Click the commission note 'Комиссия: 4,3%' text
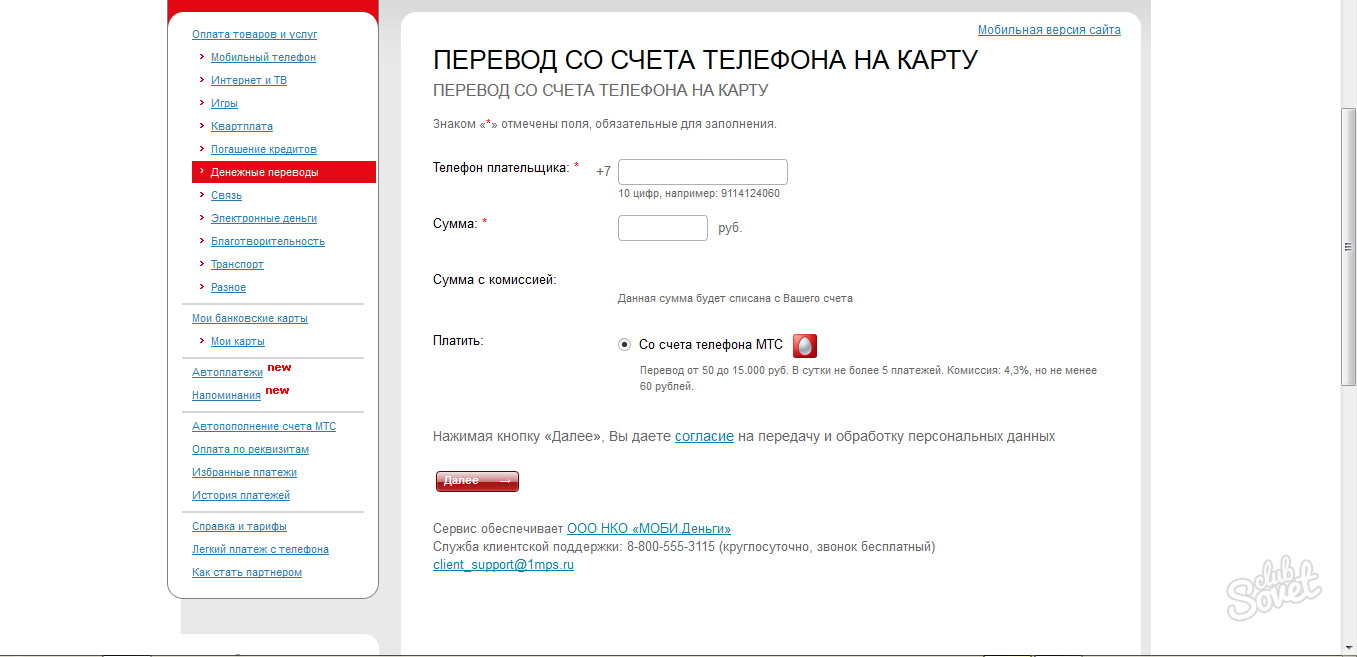Viewport: 1357px width, 657px height. click(986, 370)
